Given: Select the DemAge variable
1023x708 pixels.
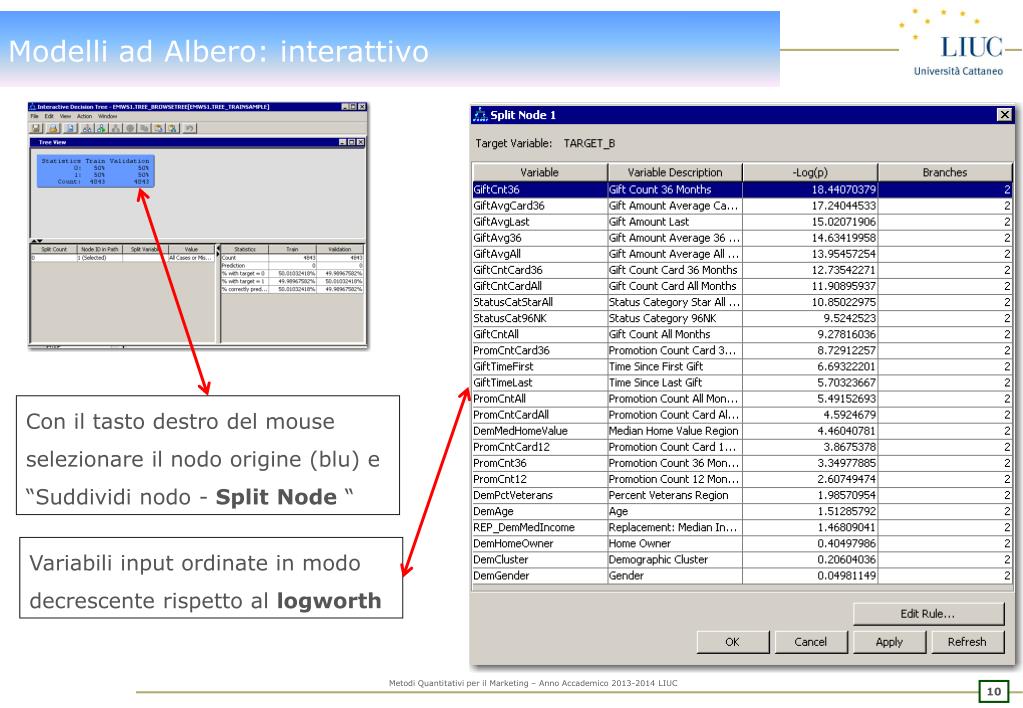Looking at the screenshot, I should pos(540,511).
